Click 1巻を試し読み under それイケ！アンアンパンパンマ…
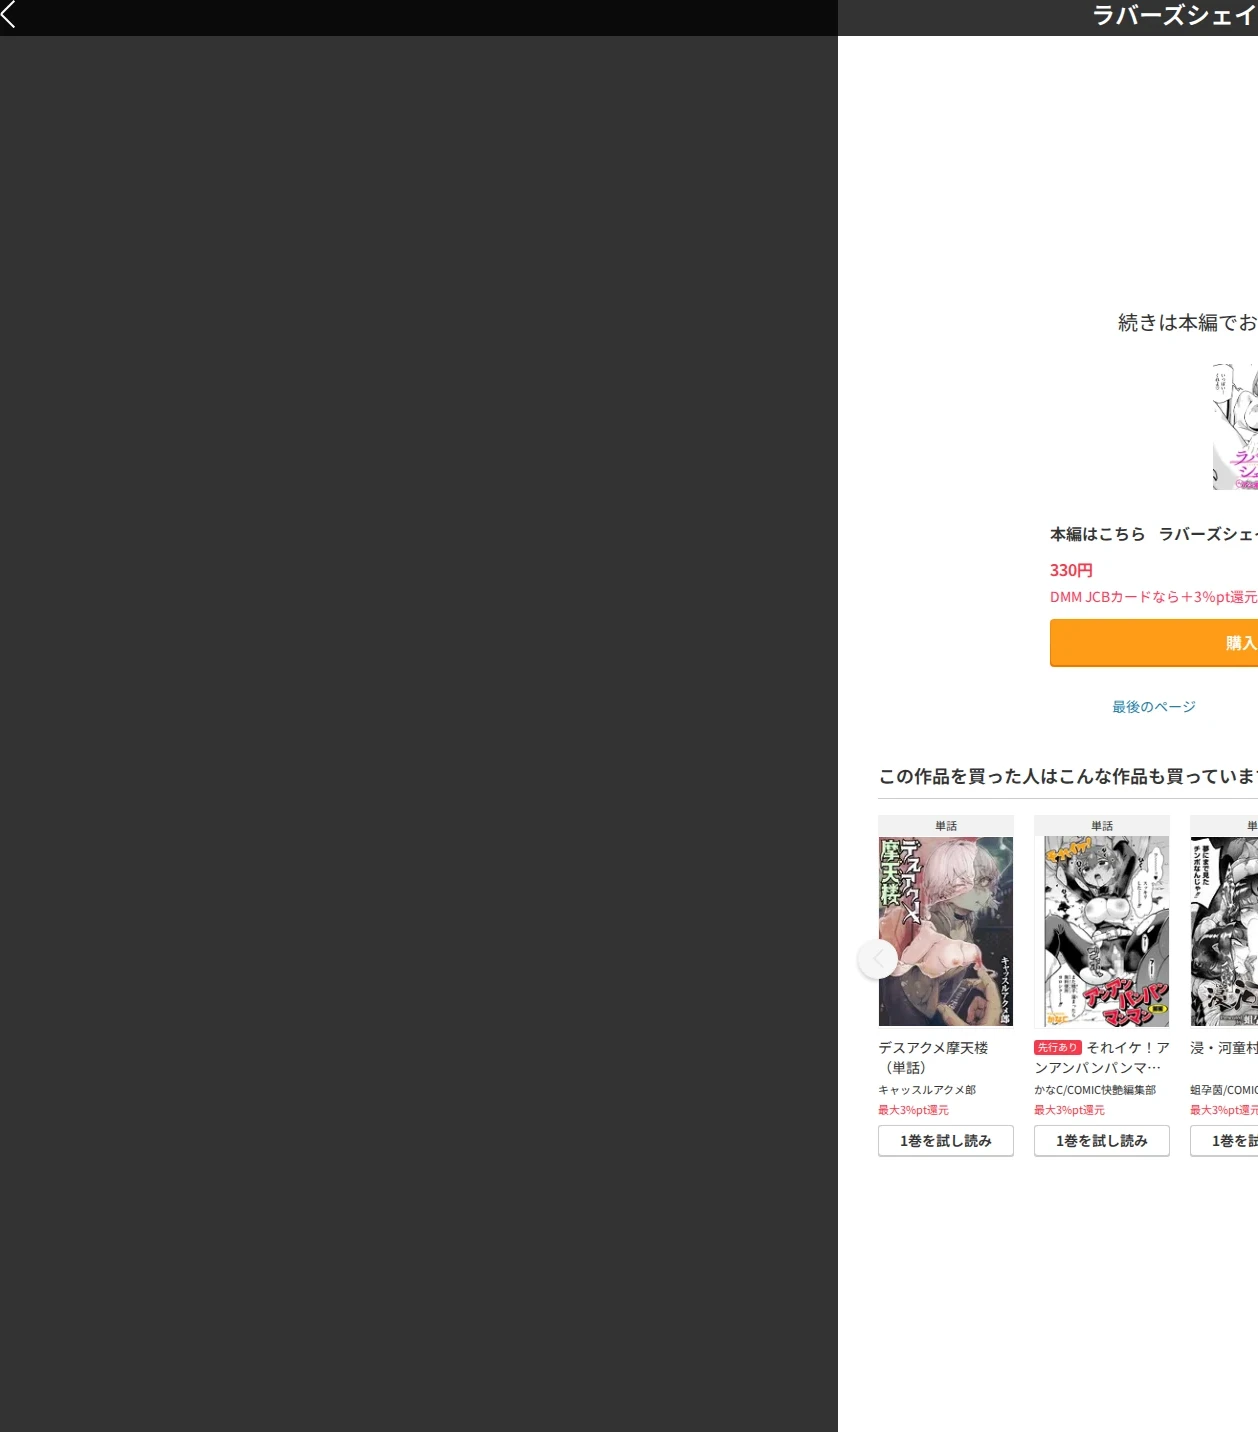 1102,1141
